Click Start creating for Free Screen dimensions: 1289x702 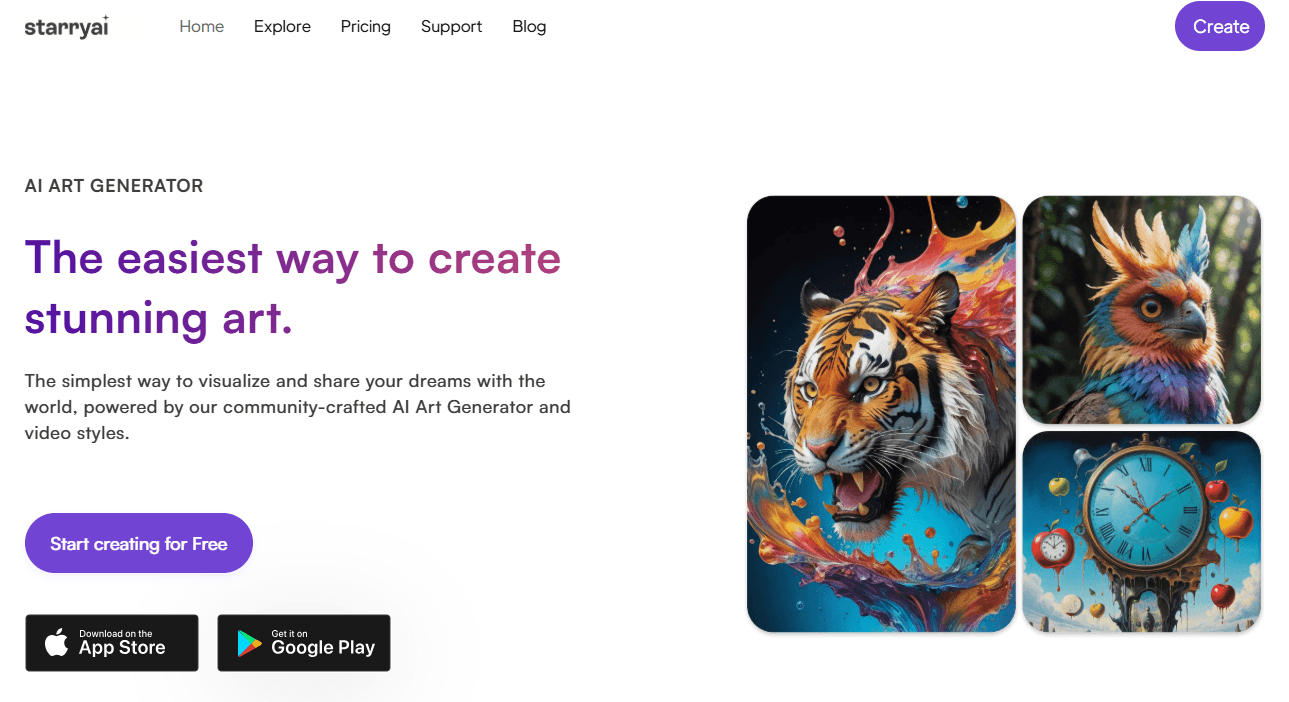[139, 543]
